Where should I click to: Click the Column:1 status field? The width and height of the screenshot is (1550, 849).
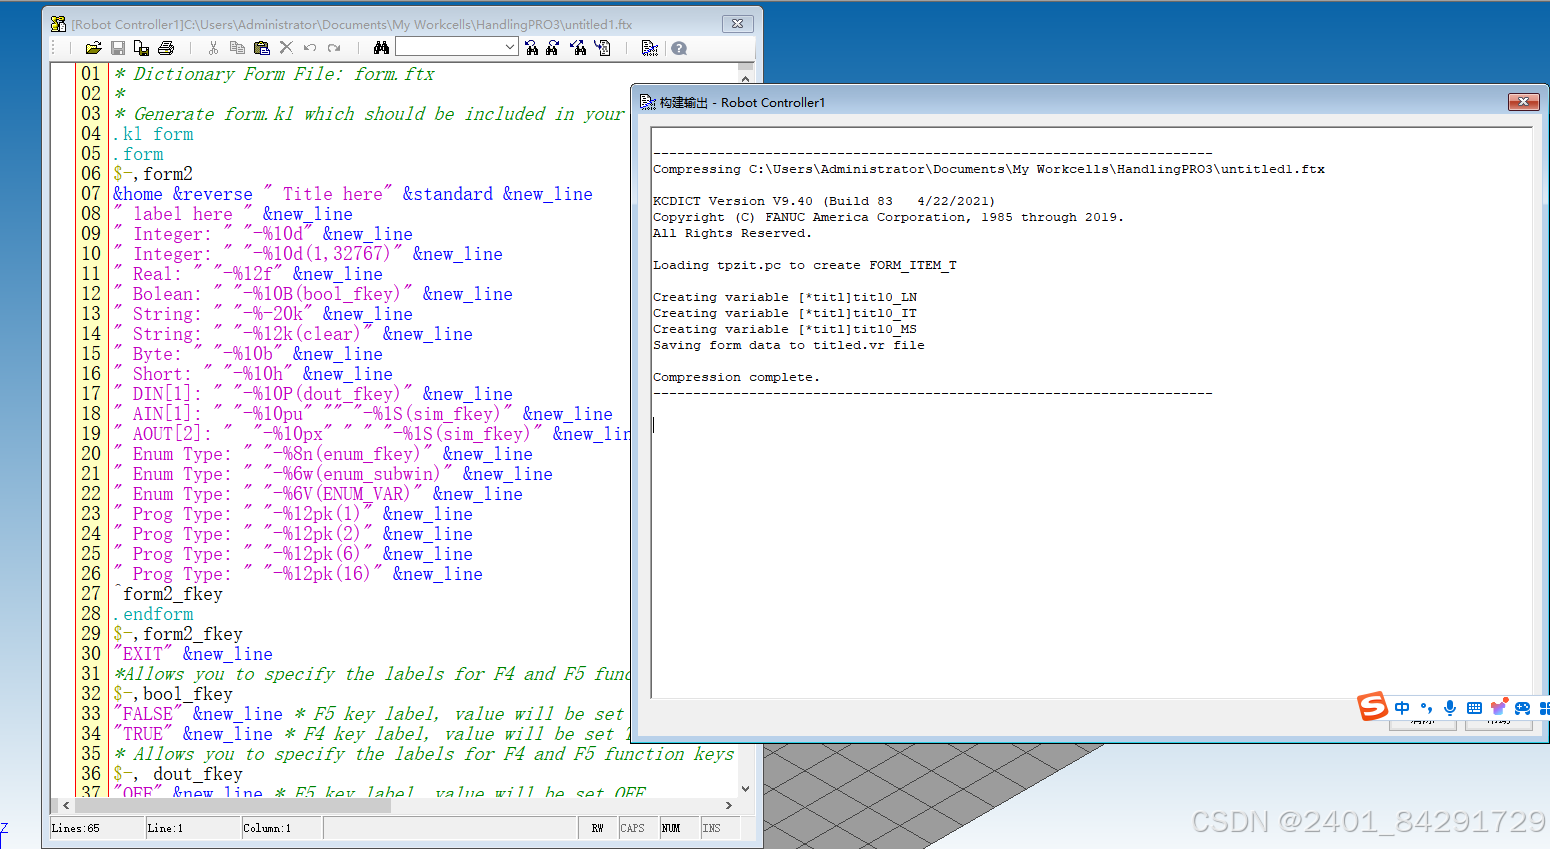[x=281, y=828]
